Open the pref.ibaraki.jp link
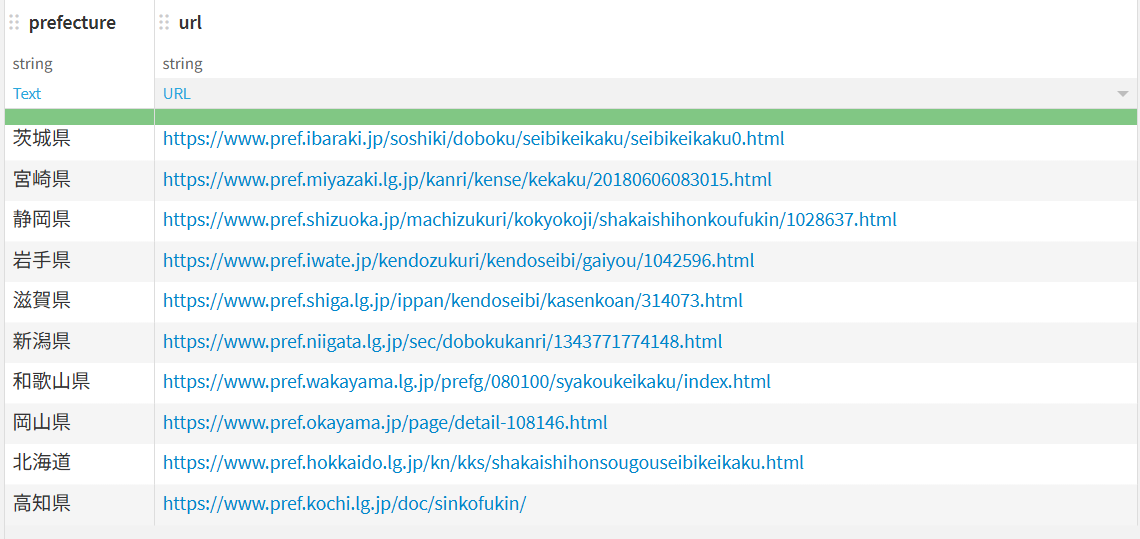Viewport: 1140px width, 539px height. pos(473,138)
